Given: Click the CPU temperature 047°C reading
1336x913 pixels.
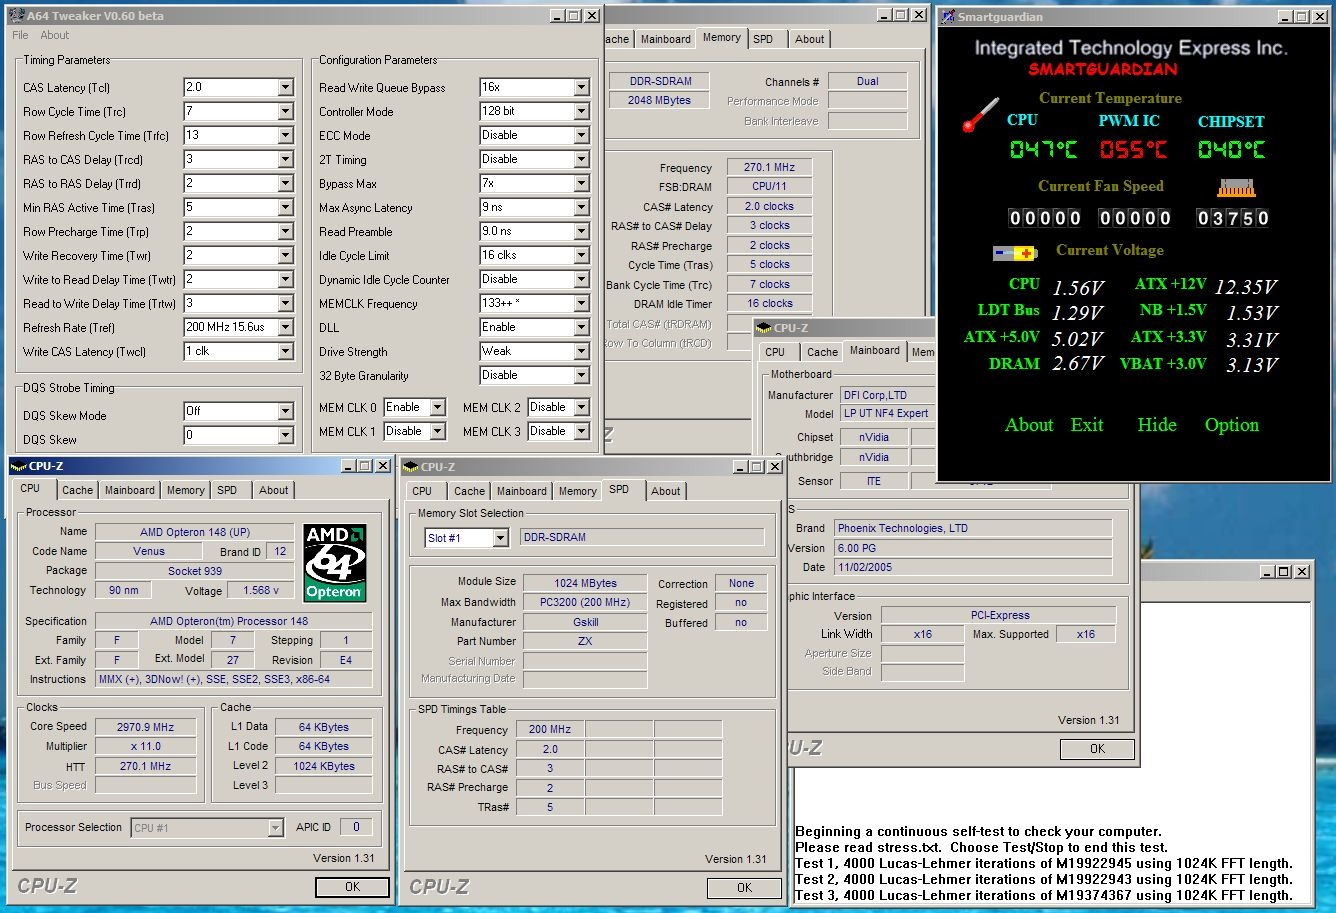Looking at the screenshot, I should (x=1043, y=150).
